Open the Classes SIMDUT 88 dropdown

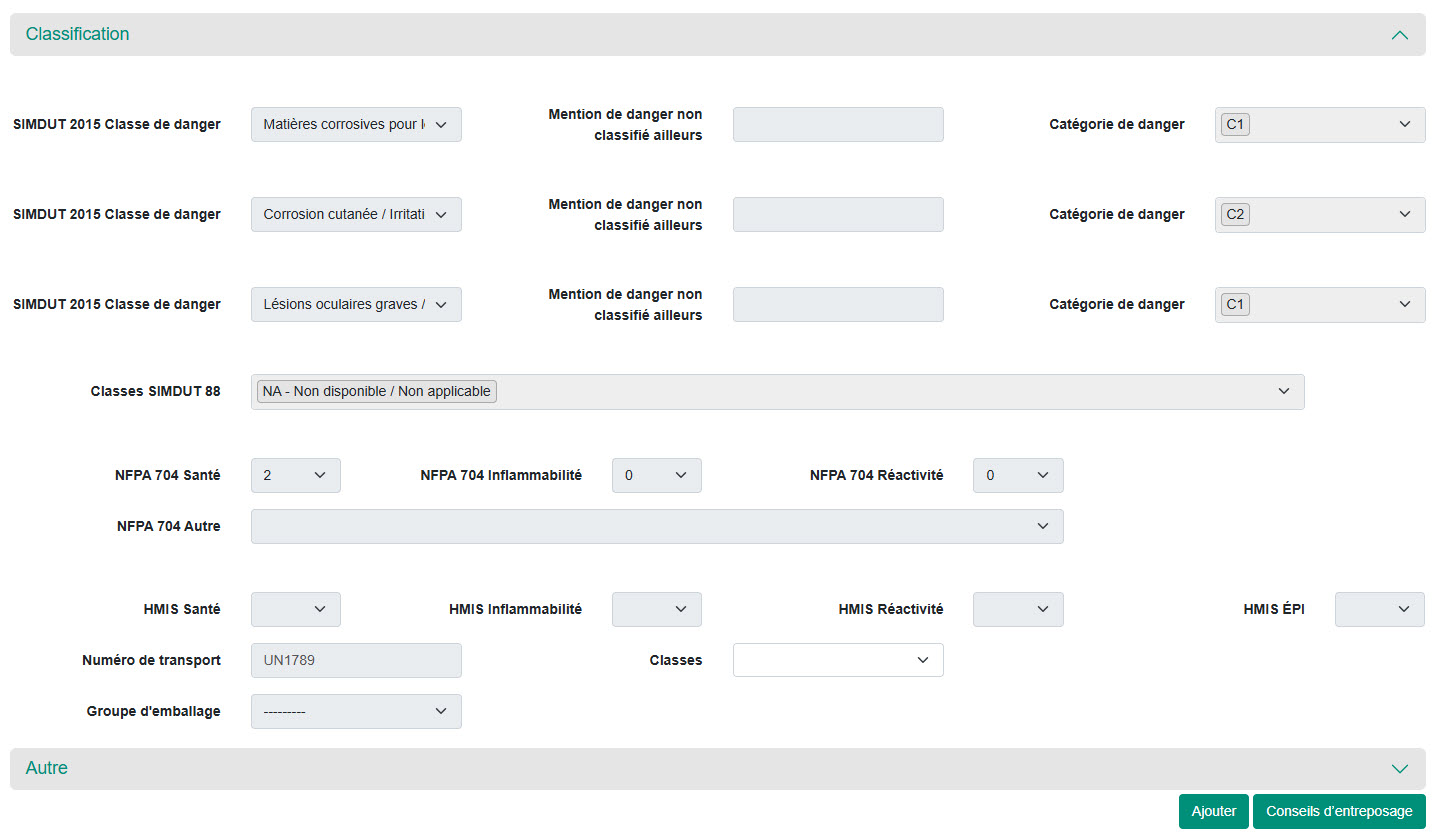777,392
